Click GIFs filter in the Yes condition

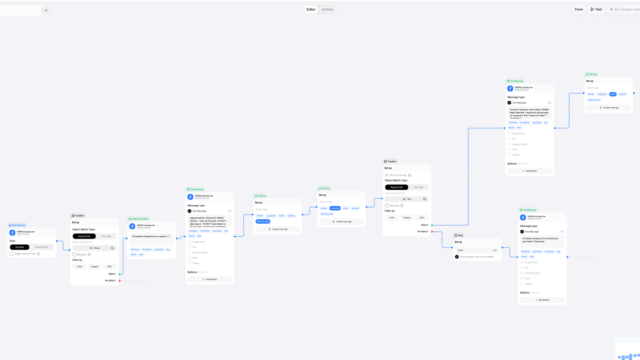(422, 218)
